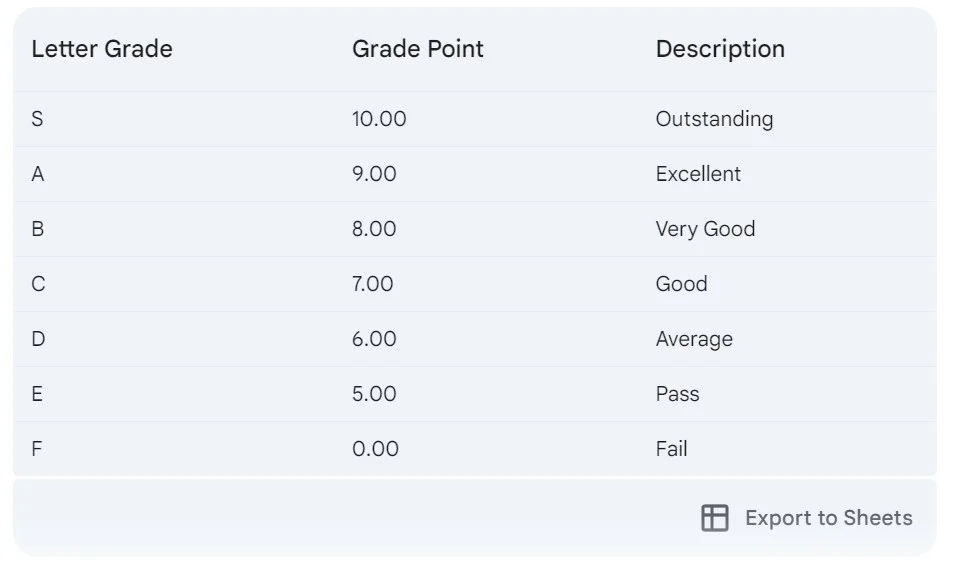968x570 pixels.
Task: Click the 10.00 grade point cell
Action: coord(379,119)
